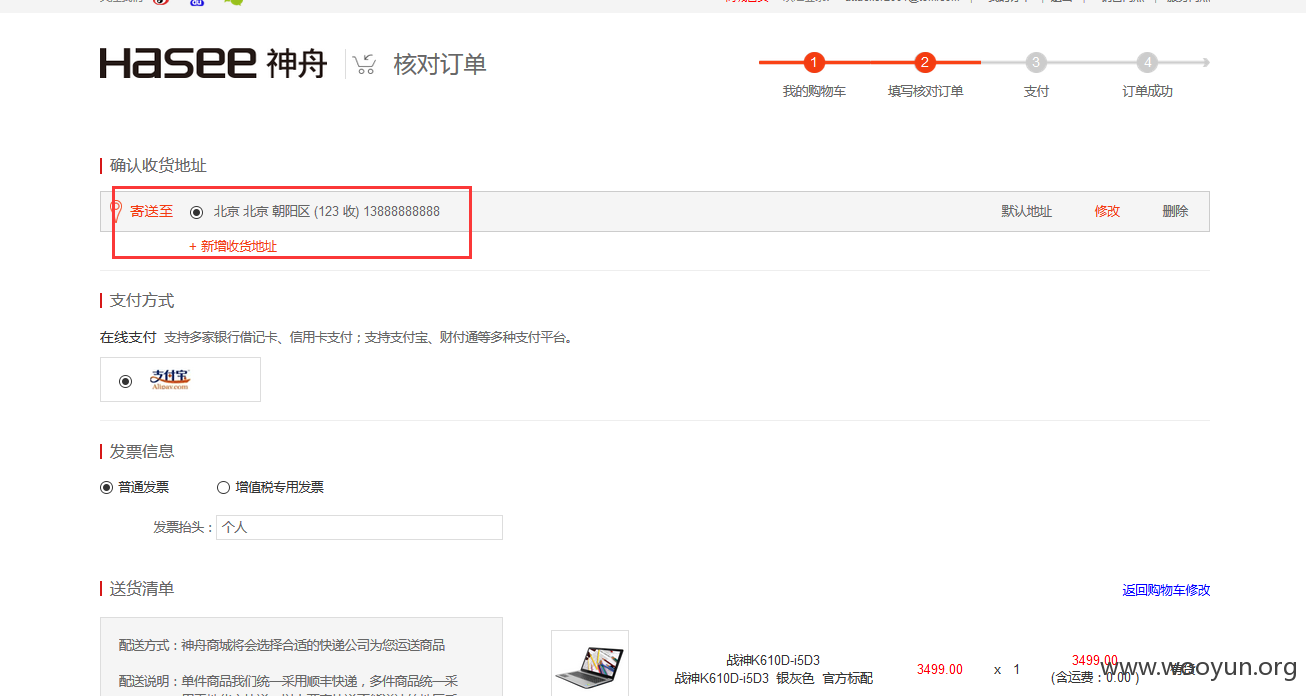This screenshot has height=696, width=1306.
Task: Click the 填写核对订单 step label
Action: [x=926, y=91]
